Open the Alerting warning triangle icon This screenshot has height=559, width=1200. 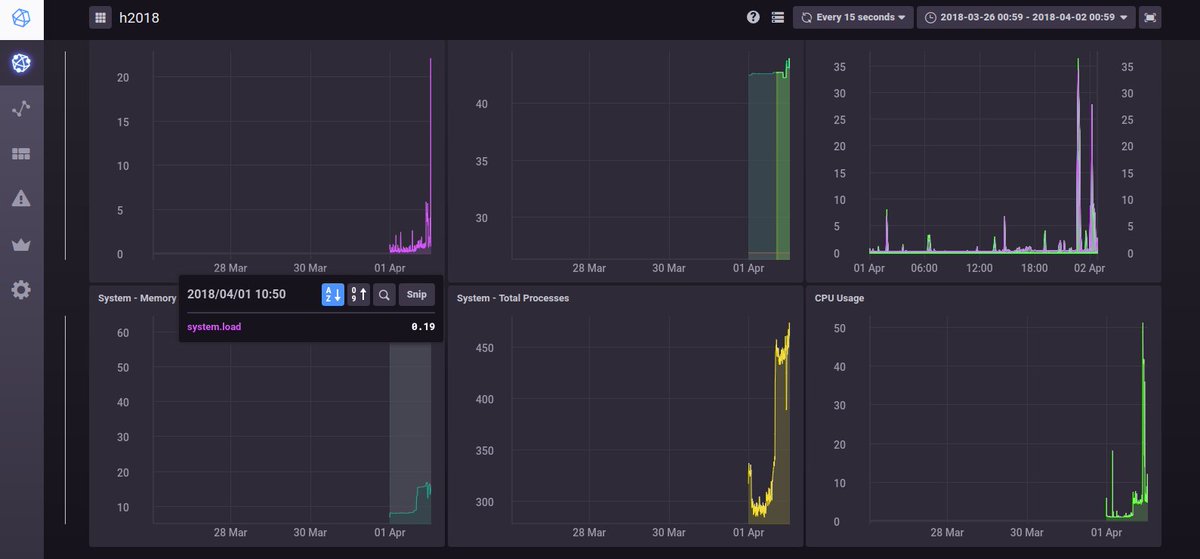tap(21, 199)
